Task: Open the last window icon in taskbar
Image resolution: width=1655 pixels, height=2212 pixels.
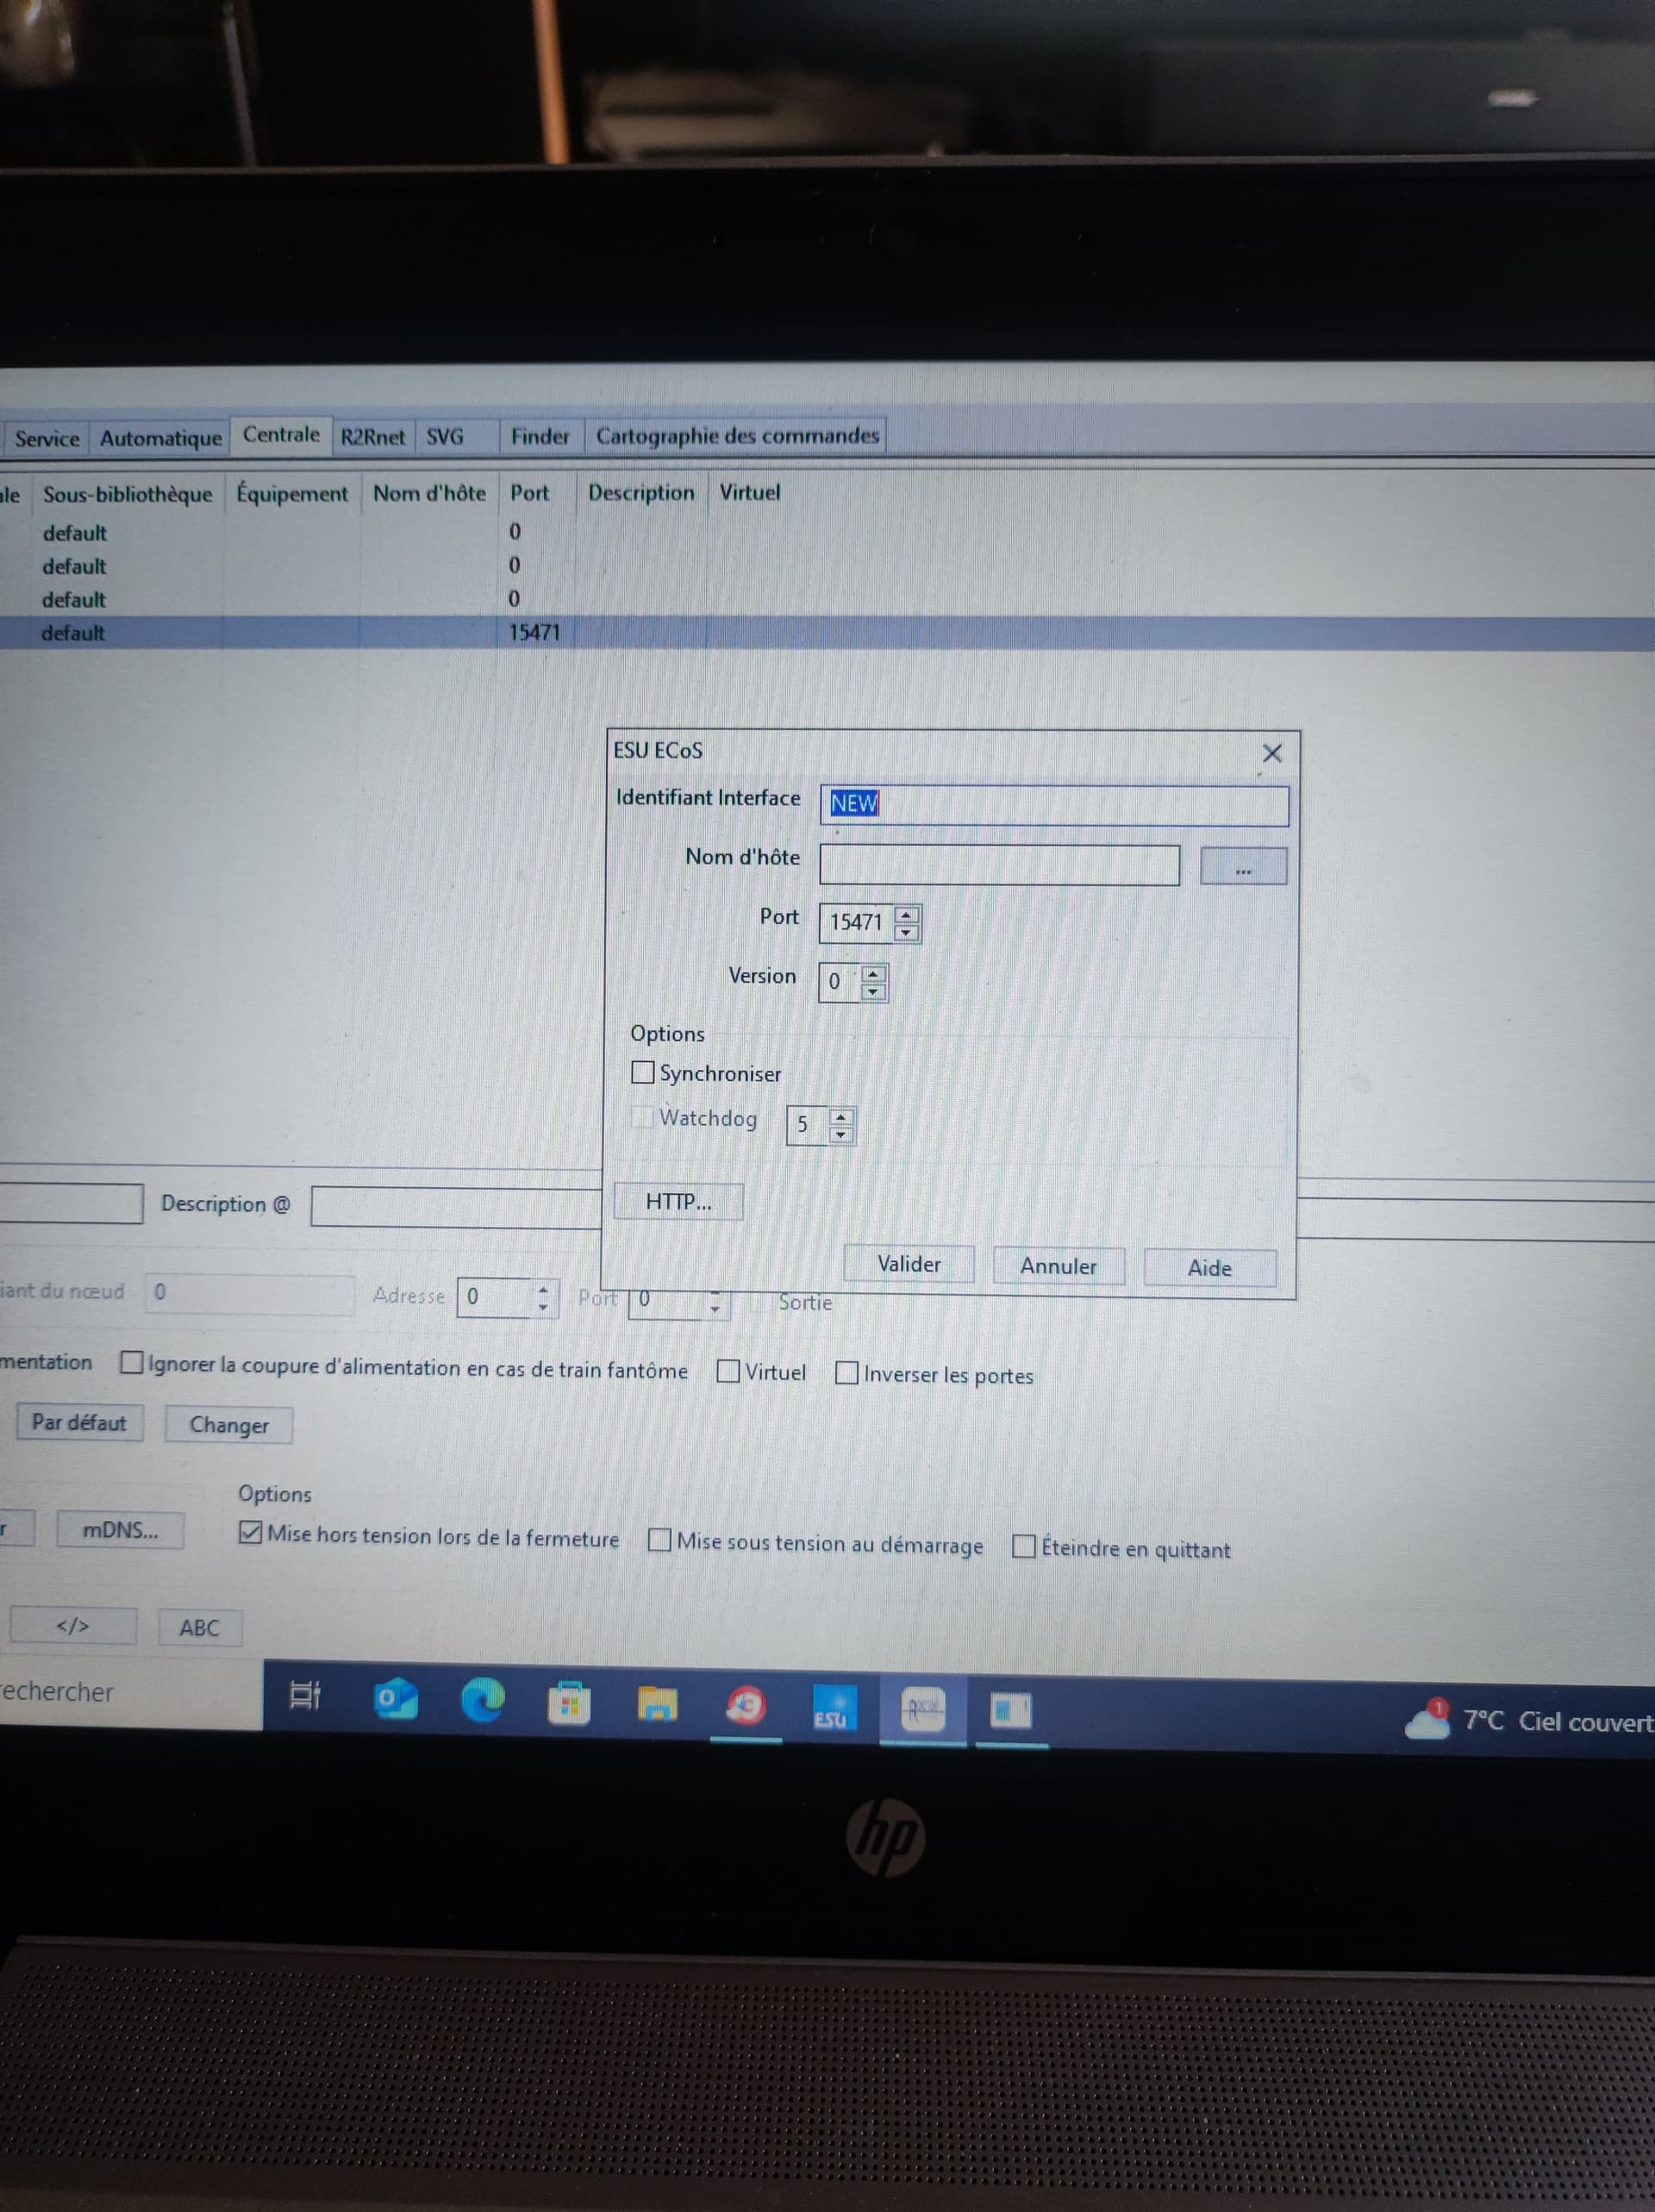Action: coord(1010,1712)
